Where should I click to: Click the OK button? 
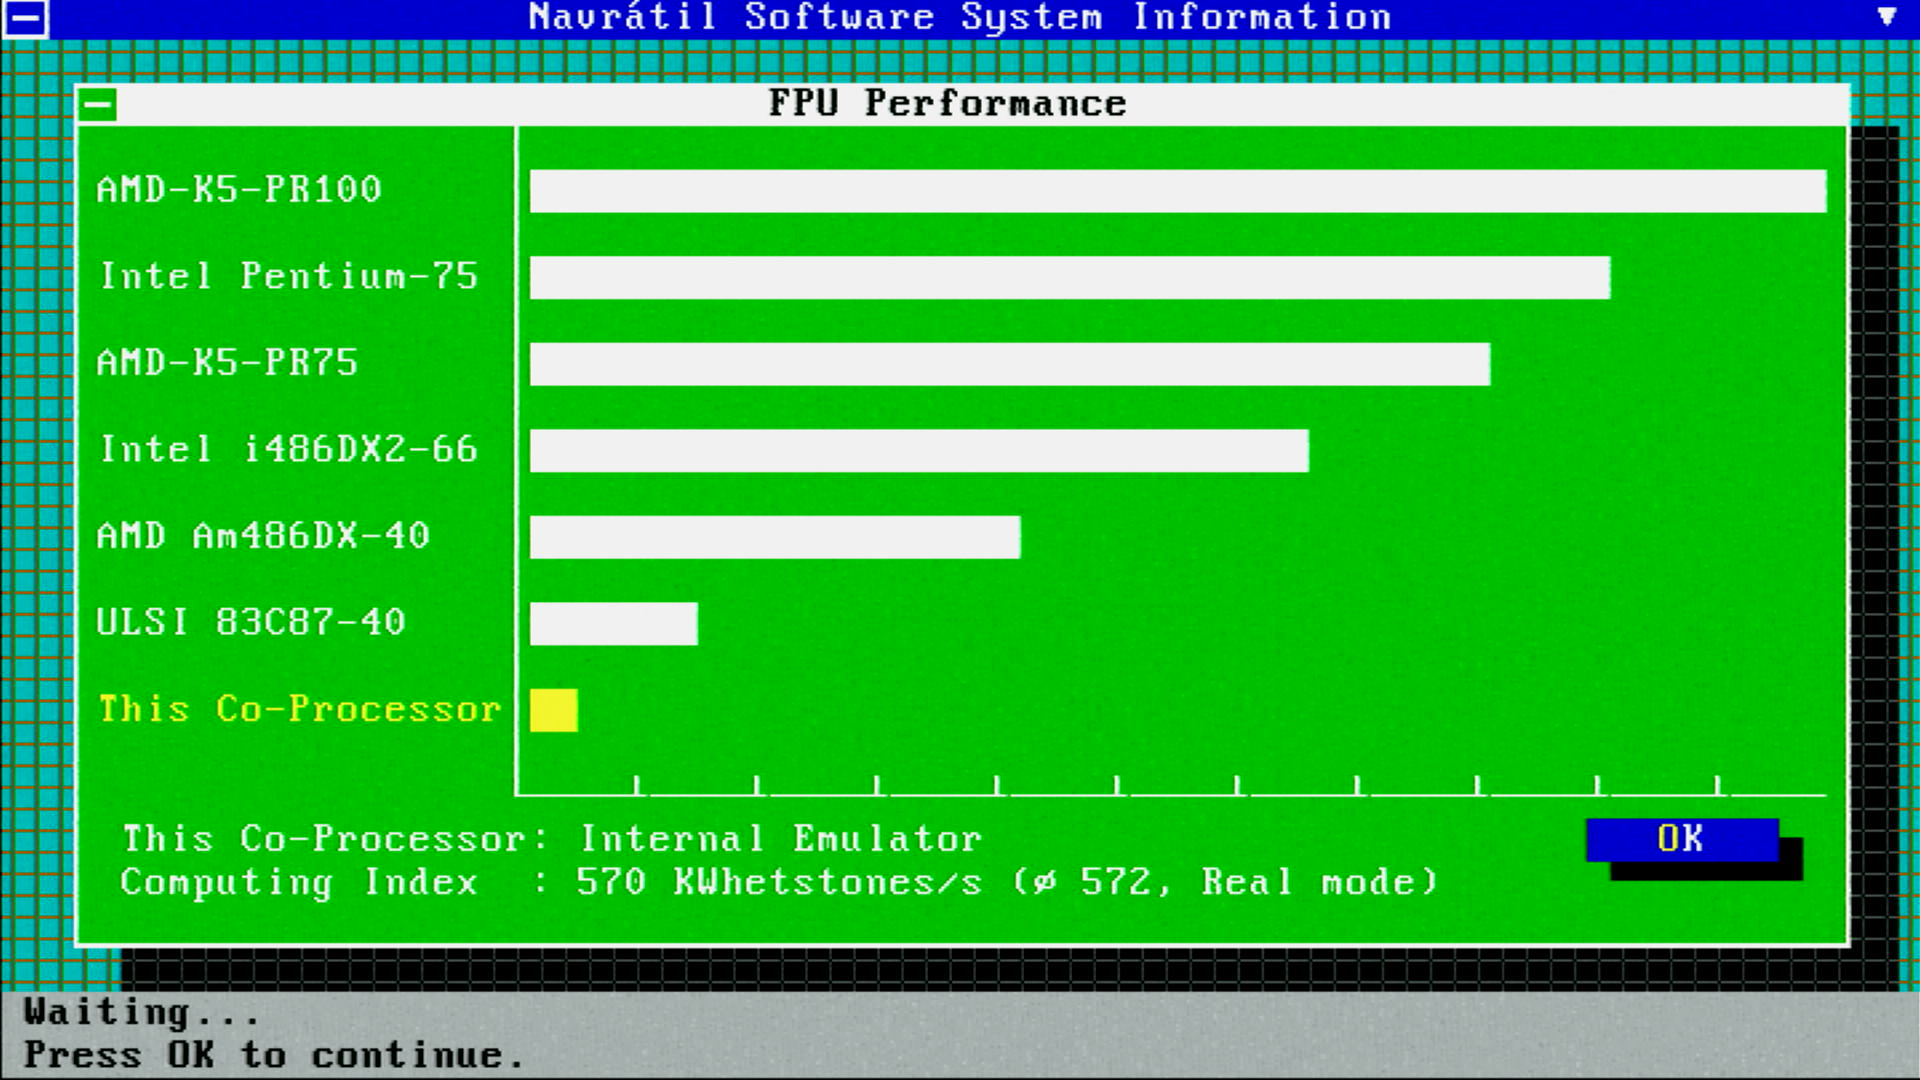pos(1682,839)
